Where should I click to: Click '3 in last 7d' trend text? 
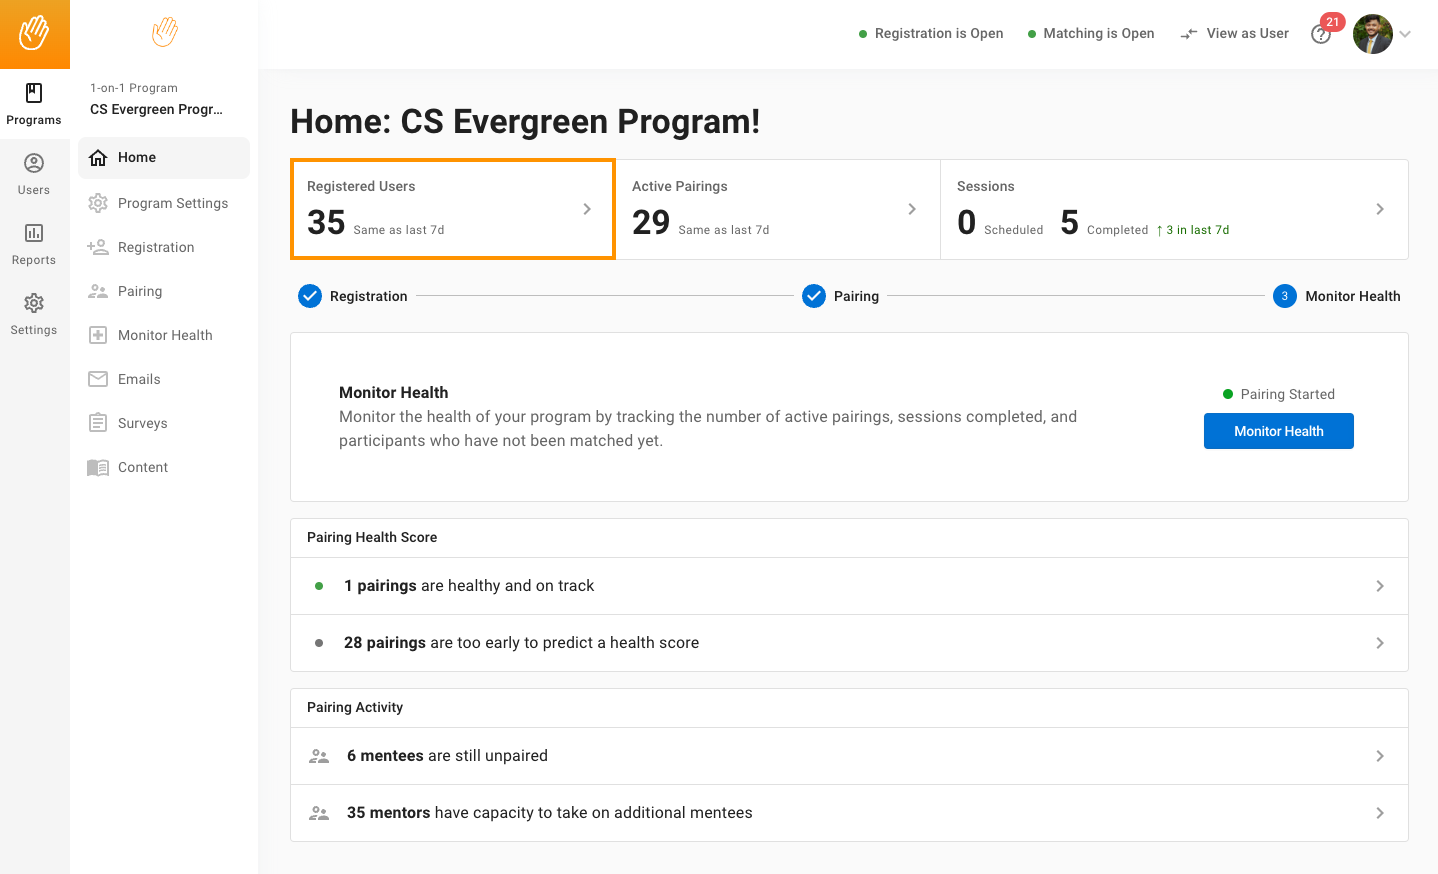click(1193, 230)
